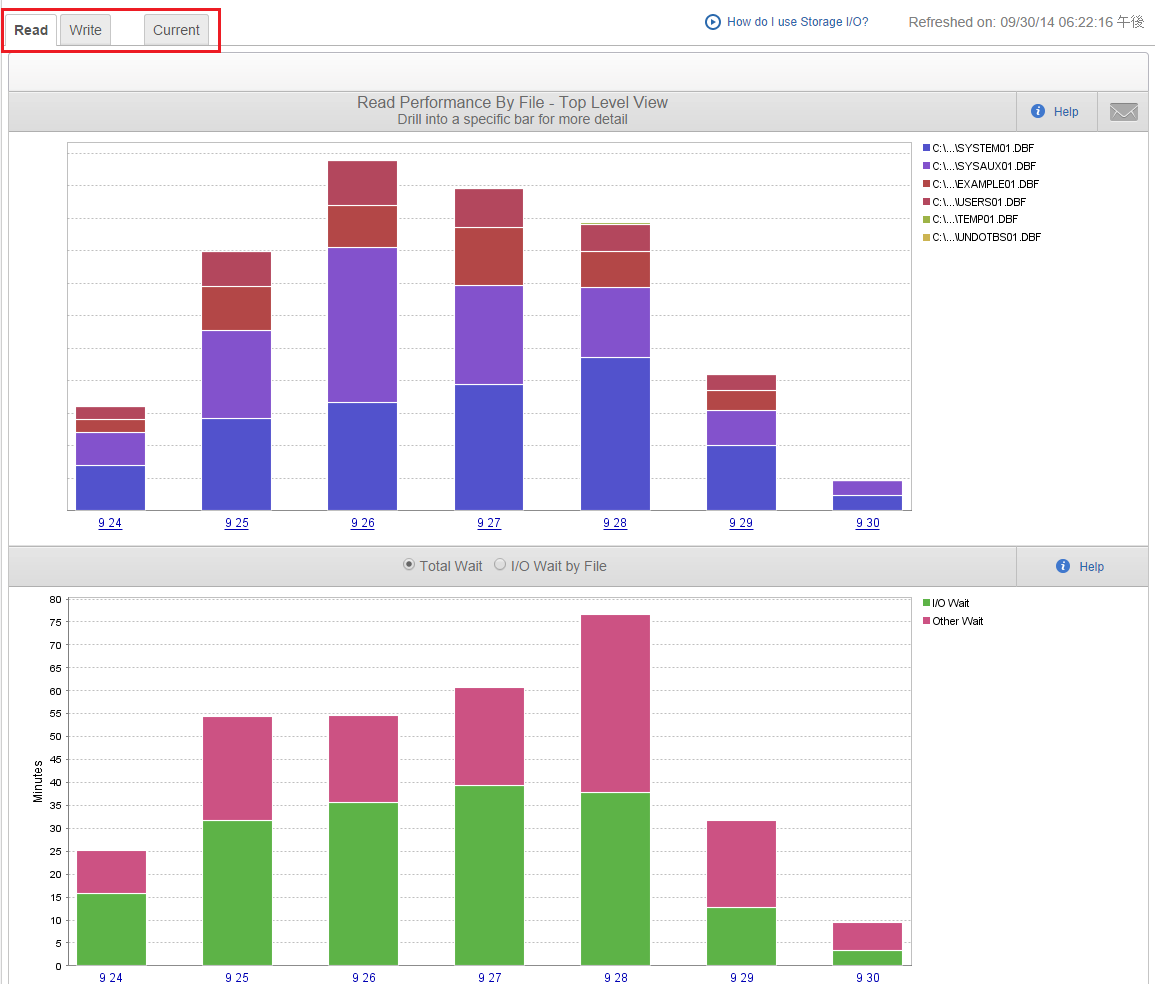Click the 9 28 green I/O Wait bar
Screen dimensions: 1155x984
(615, 878)
